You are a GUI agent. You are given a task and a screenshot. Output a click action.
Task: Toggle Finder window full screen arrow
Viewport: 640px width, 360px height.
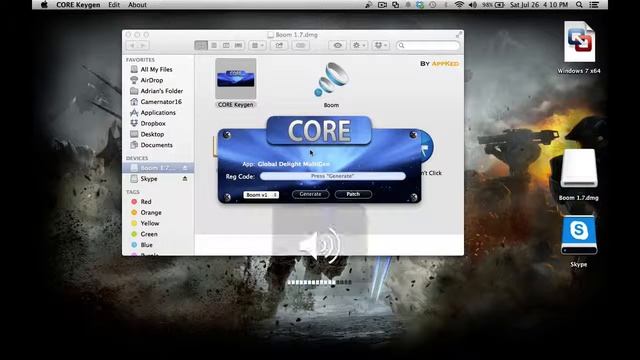[x=459, y=35]
